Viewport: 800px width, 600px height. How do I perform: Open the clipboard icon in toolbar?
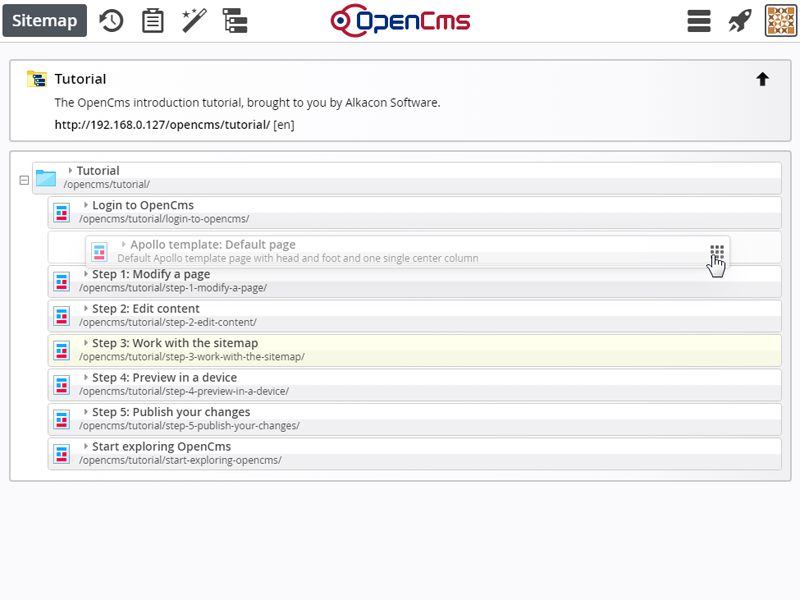153,21
